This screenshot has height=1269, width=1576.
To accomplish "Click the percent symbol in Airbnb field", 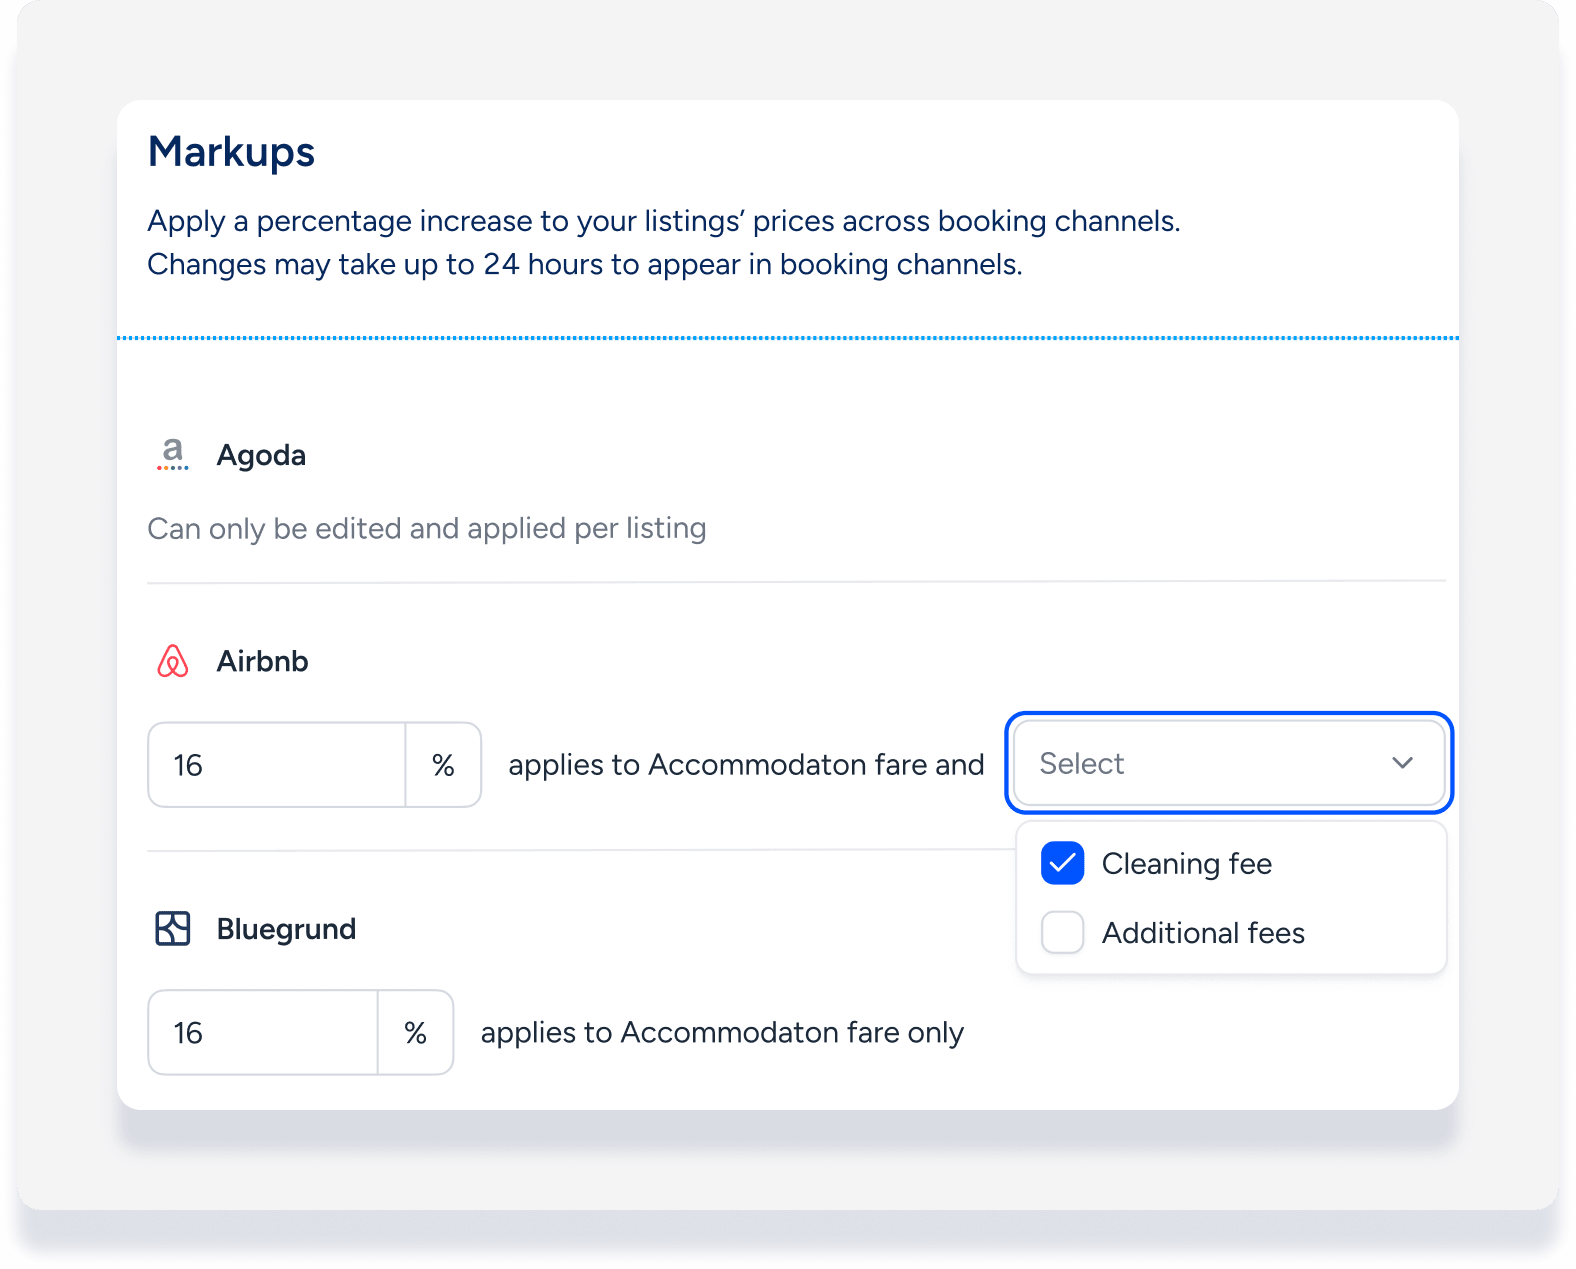I will 443,765.
